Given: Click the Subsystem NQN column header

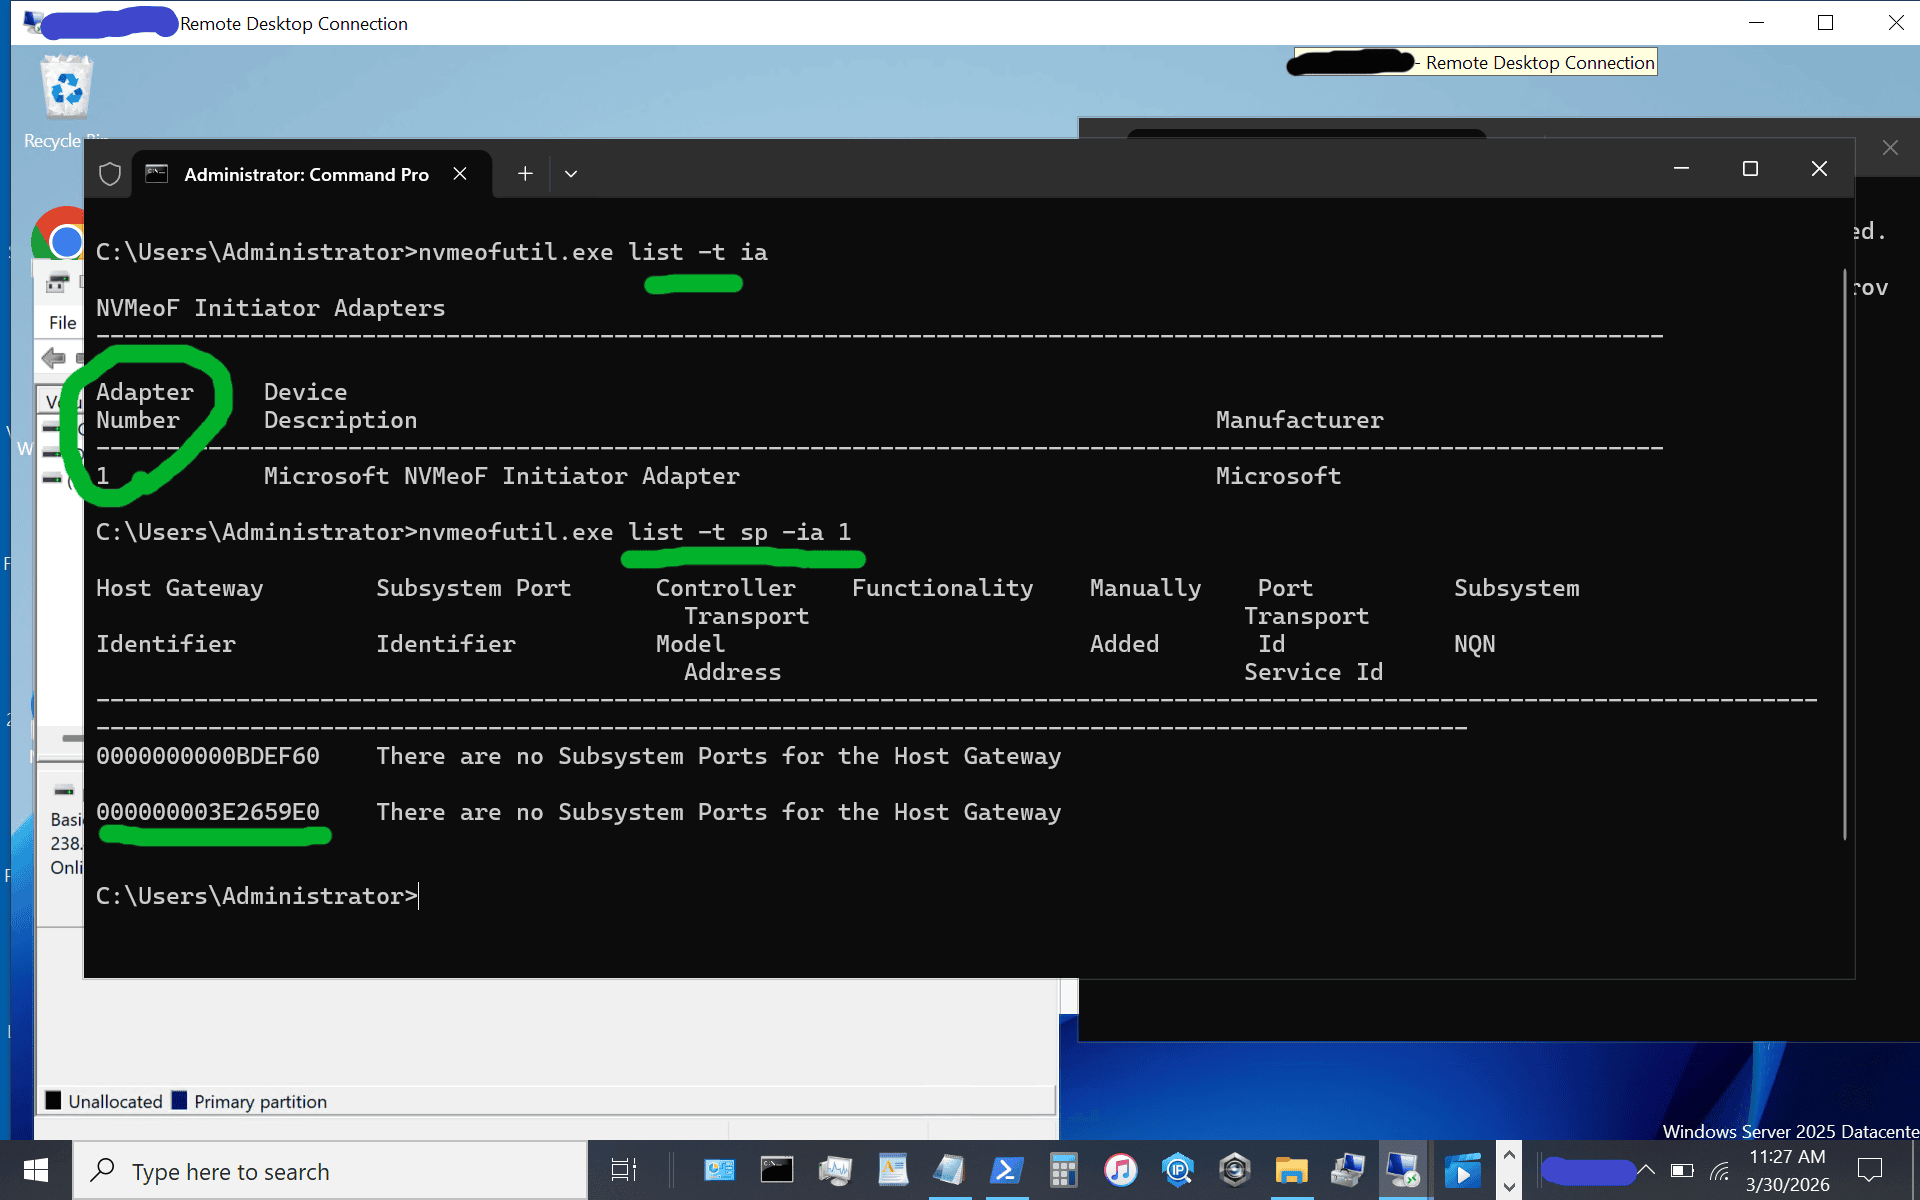Looking at the screenshot, I should 1517,616.
